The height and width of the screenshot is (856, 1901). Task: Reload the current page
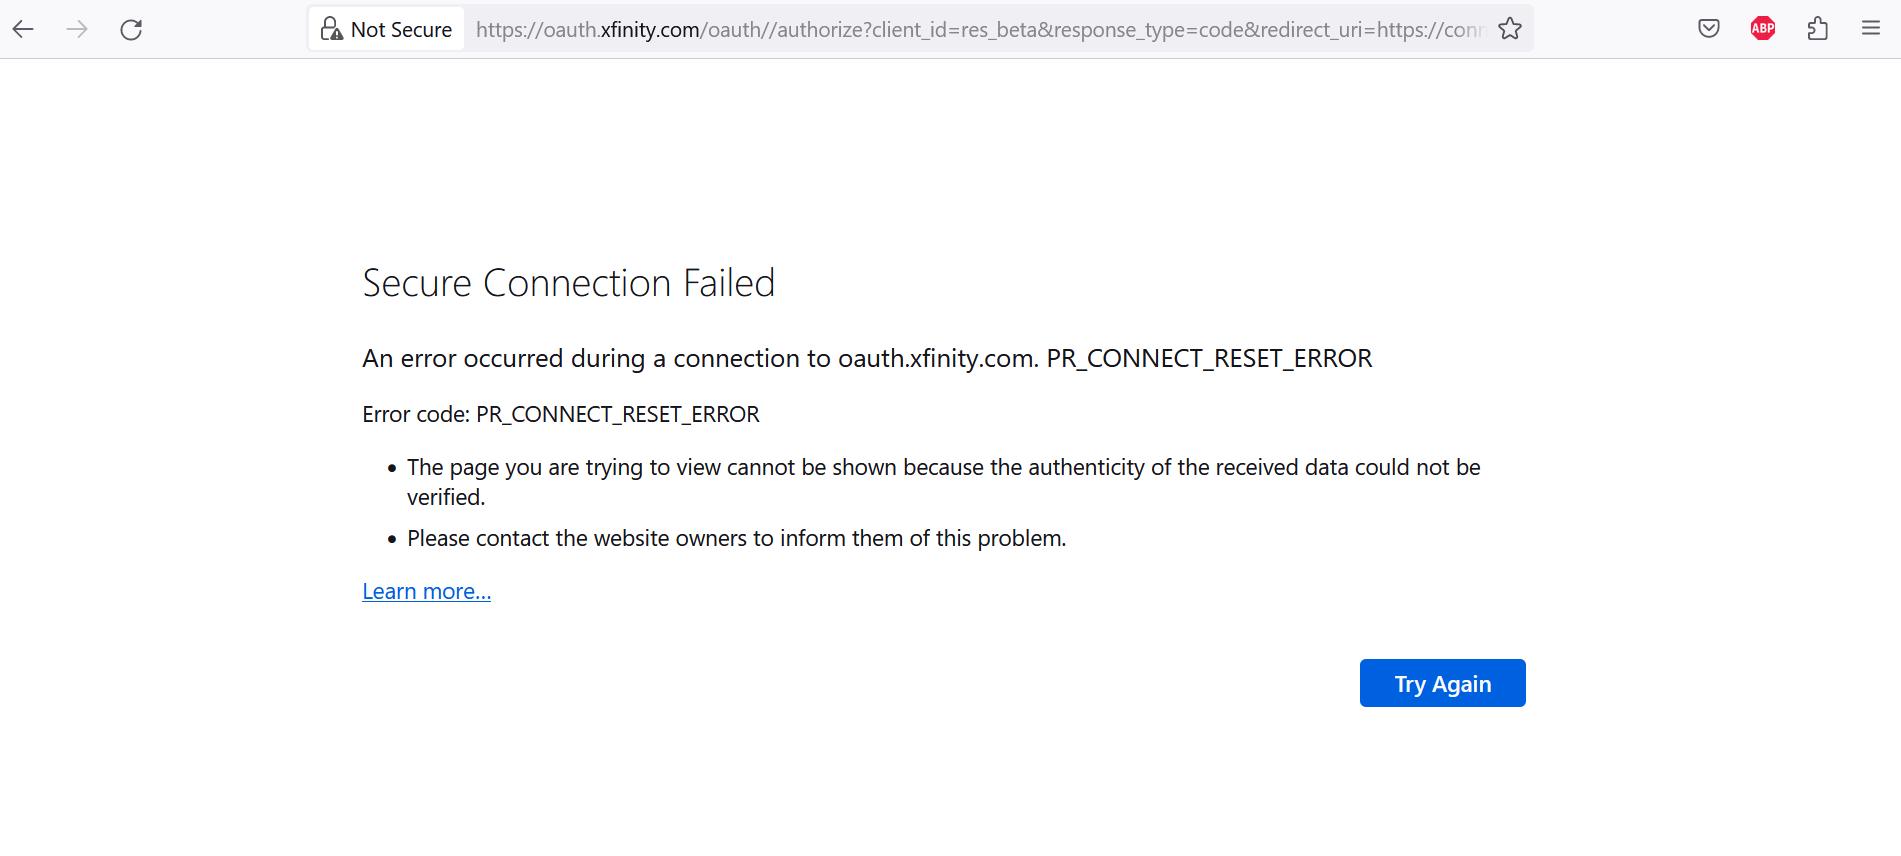pyautogui.click(x=131, y=29)
